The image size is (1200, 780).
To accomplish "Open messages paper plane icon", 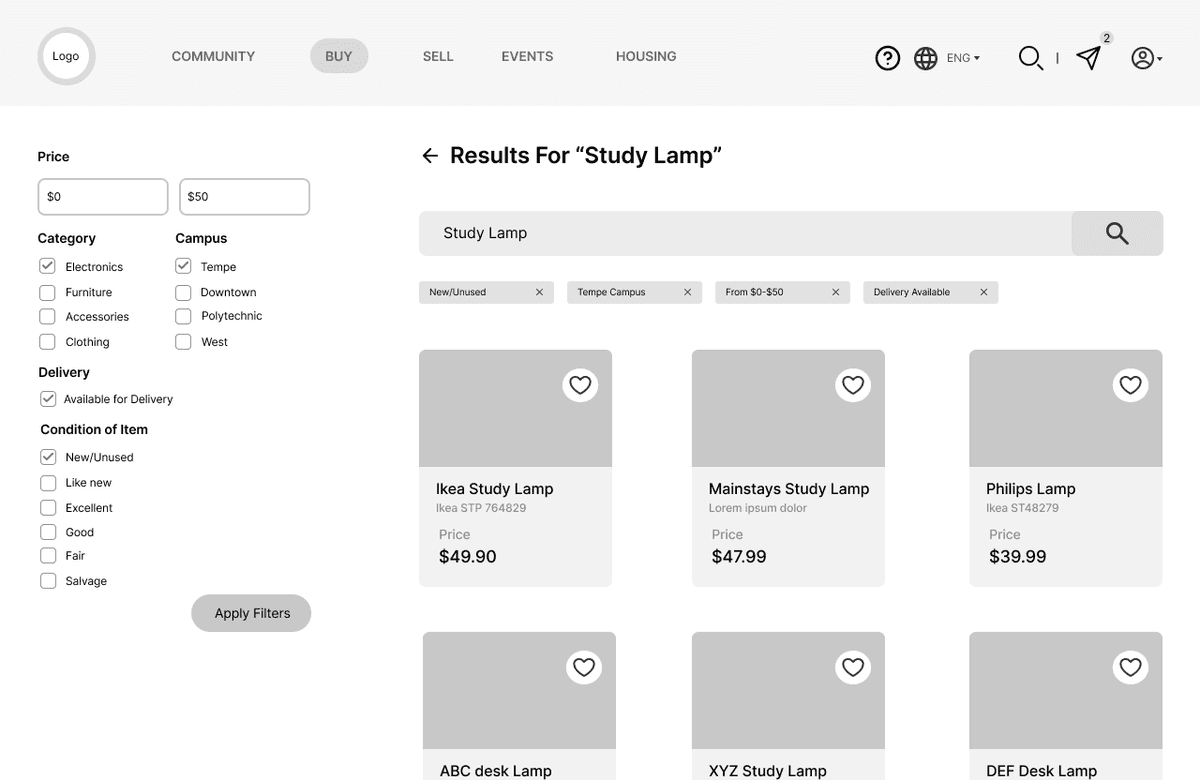I will pyautogui.click(x=1089, y=58).
